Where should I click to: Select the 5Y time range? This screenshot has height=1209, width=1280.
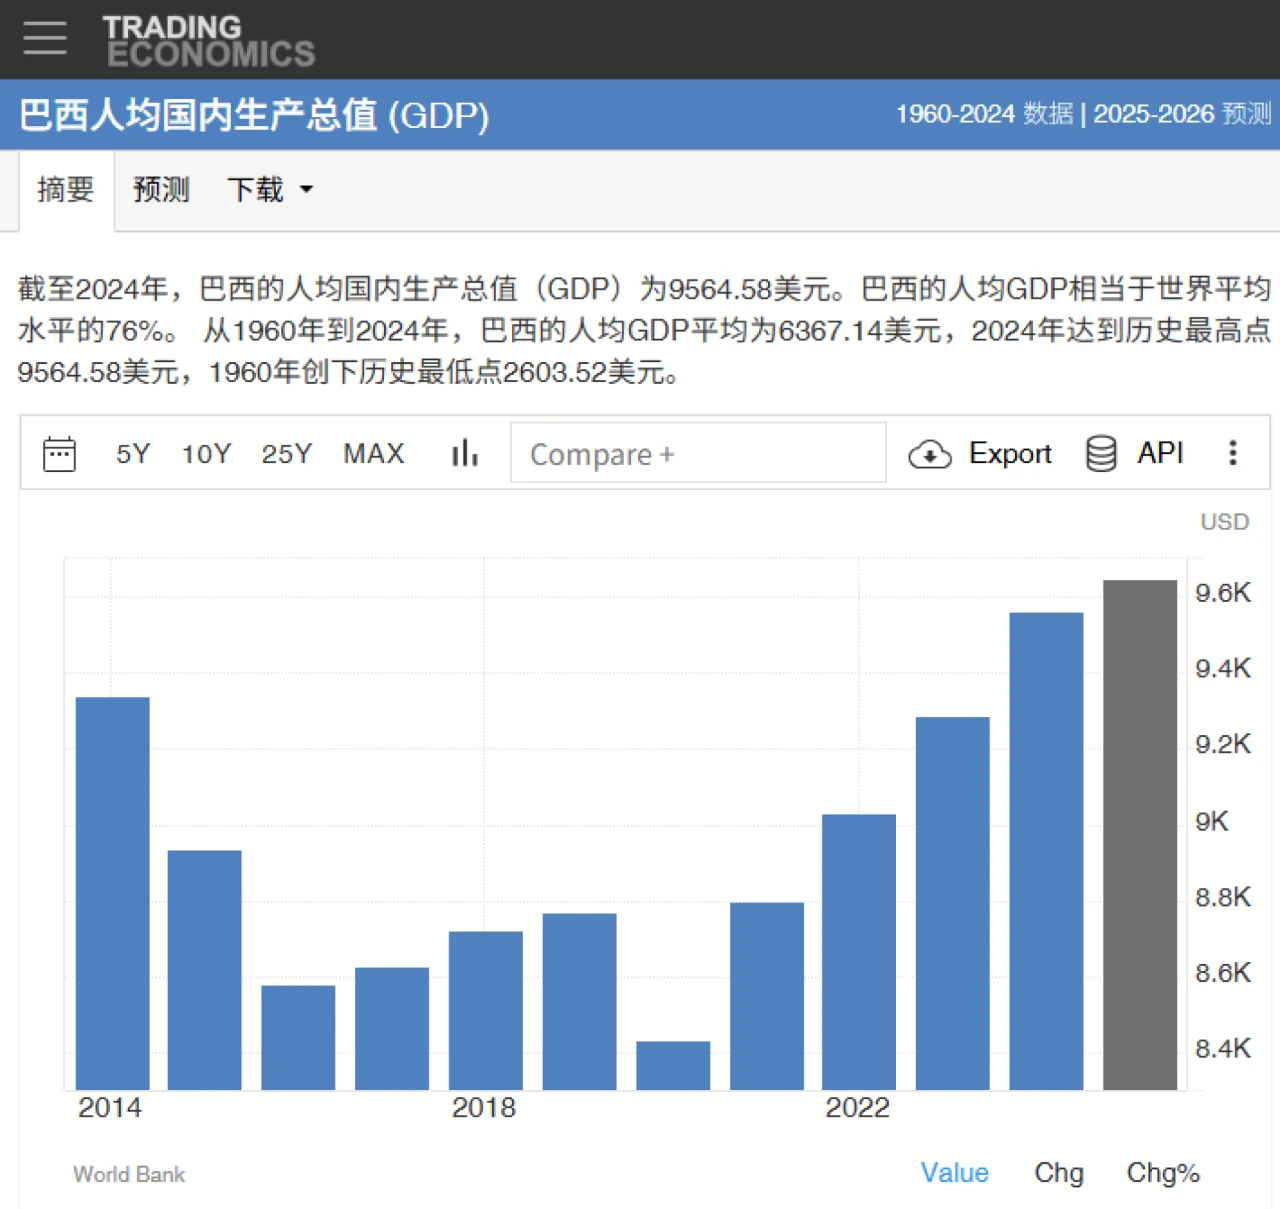[133, 454]
